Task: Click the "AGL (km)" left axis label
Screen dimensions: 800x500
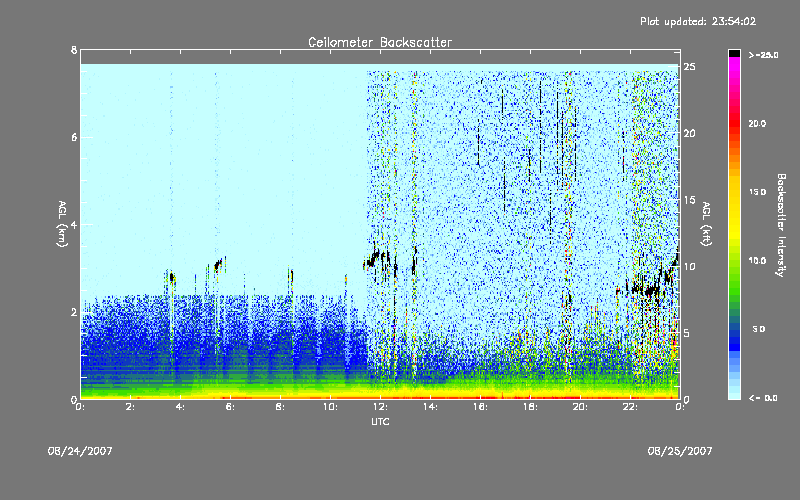Action: pyautogui.click(x=62, y=224)
